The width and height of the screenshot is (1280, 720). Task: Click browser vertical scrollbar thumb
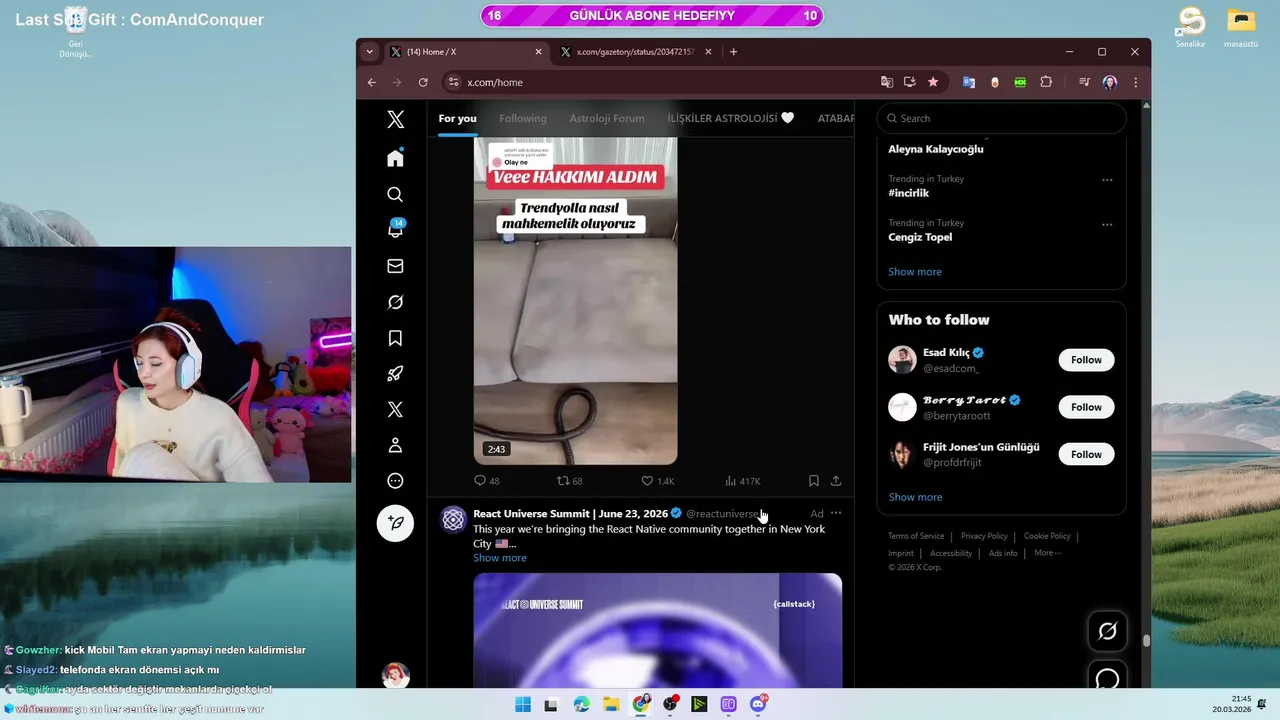[x=1147, y=641]
